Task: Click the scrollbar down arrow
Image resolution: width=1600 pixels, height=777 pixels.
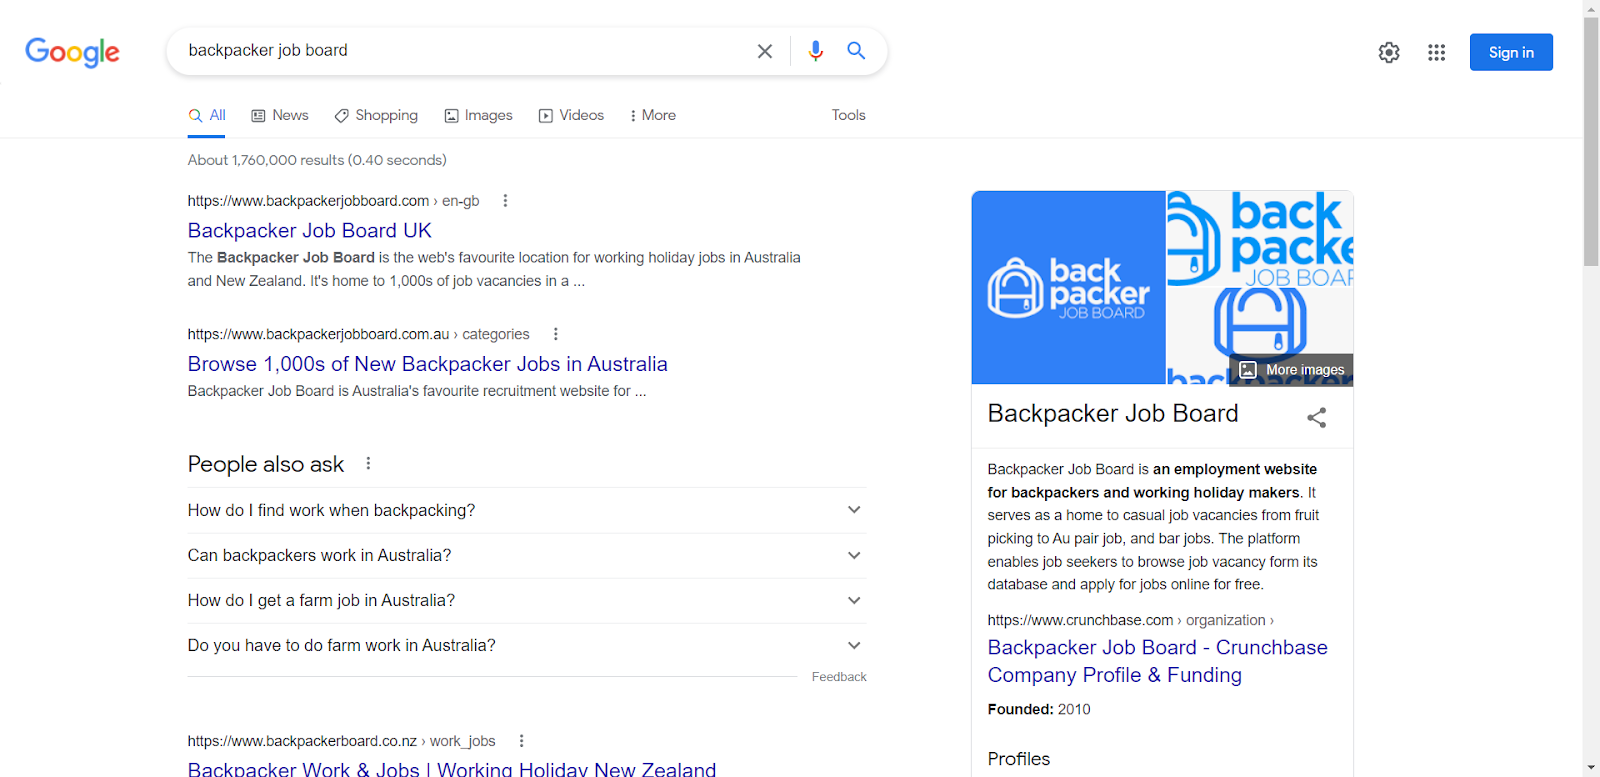Action: (1591, 768)
